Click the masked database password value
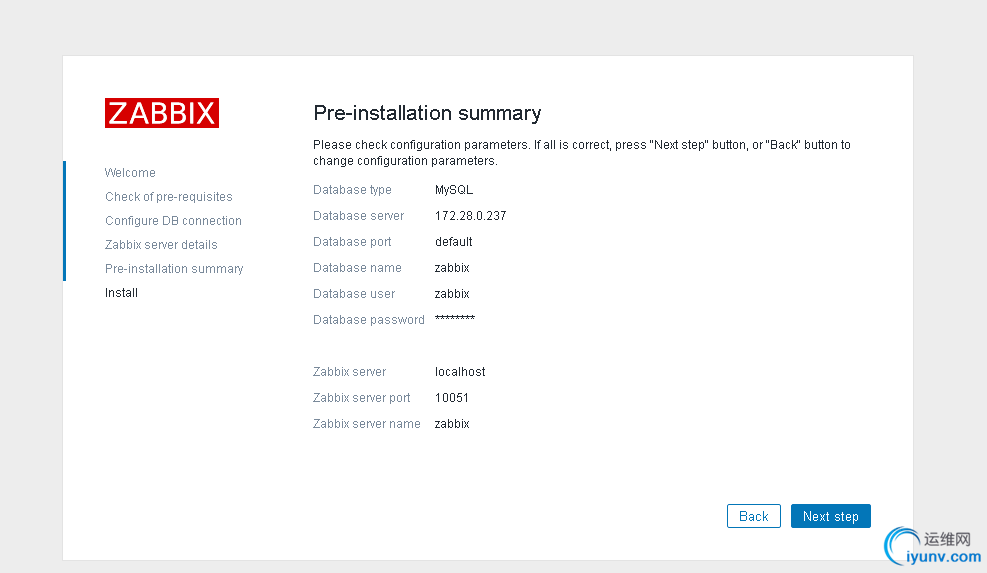Screen dimensions: 987x573 [x=454, y=318]
